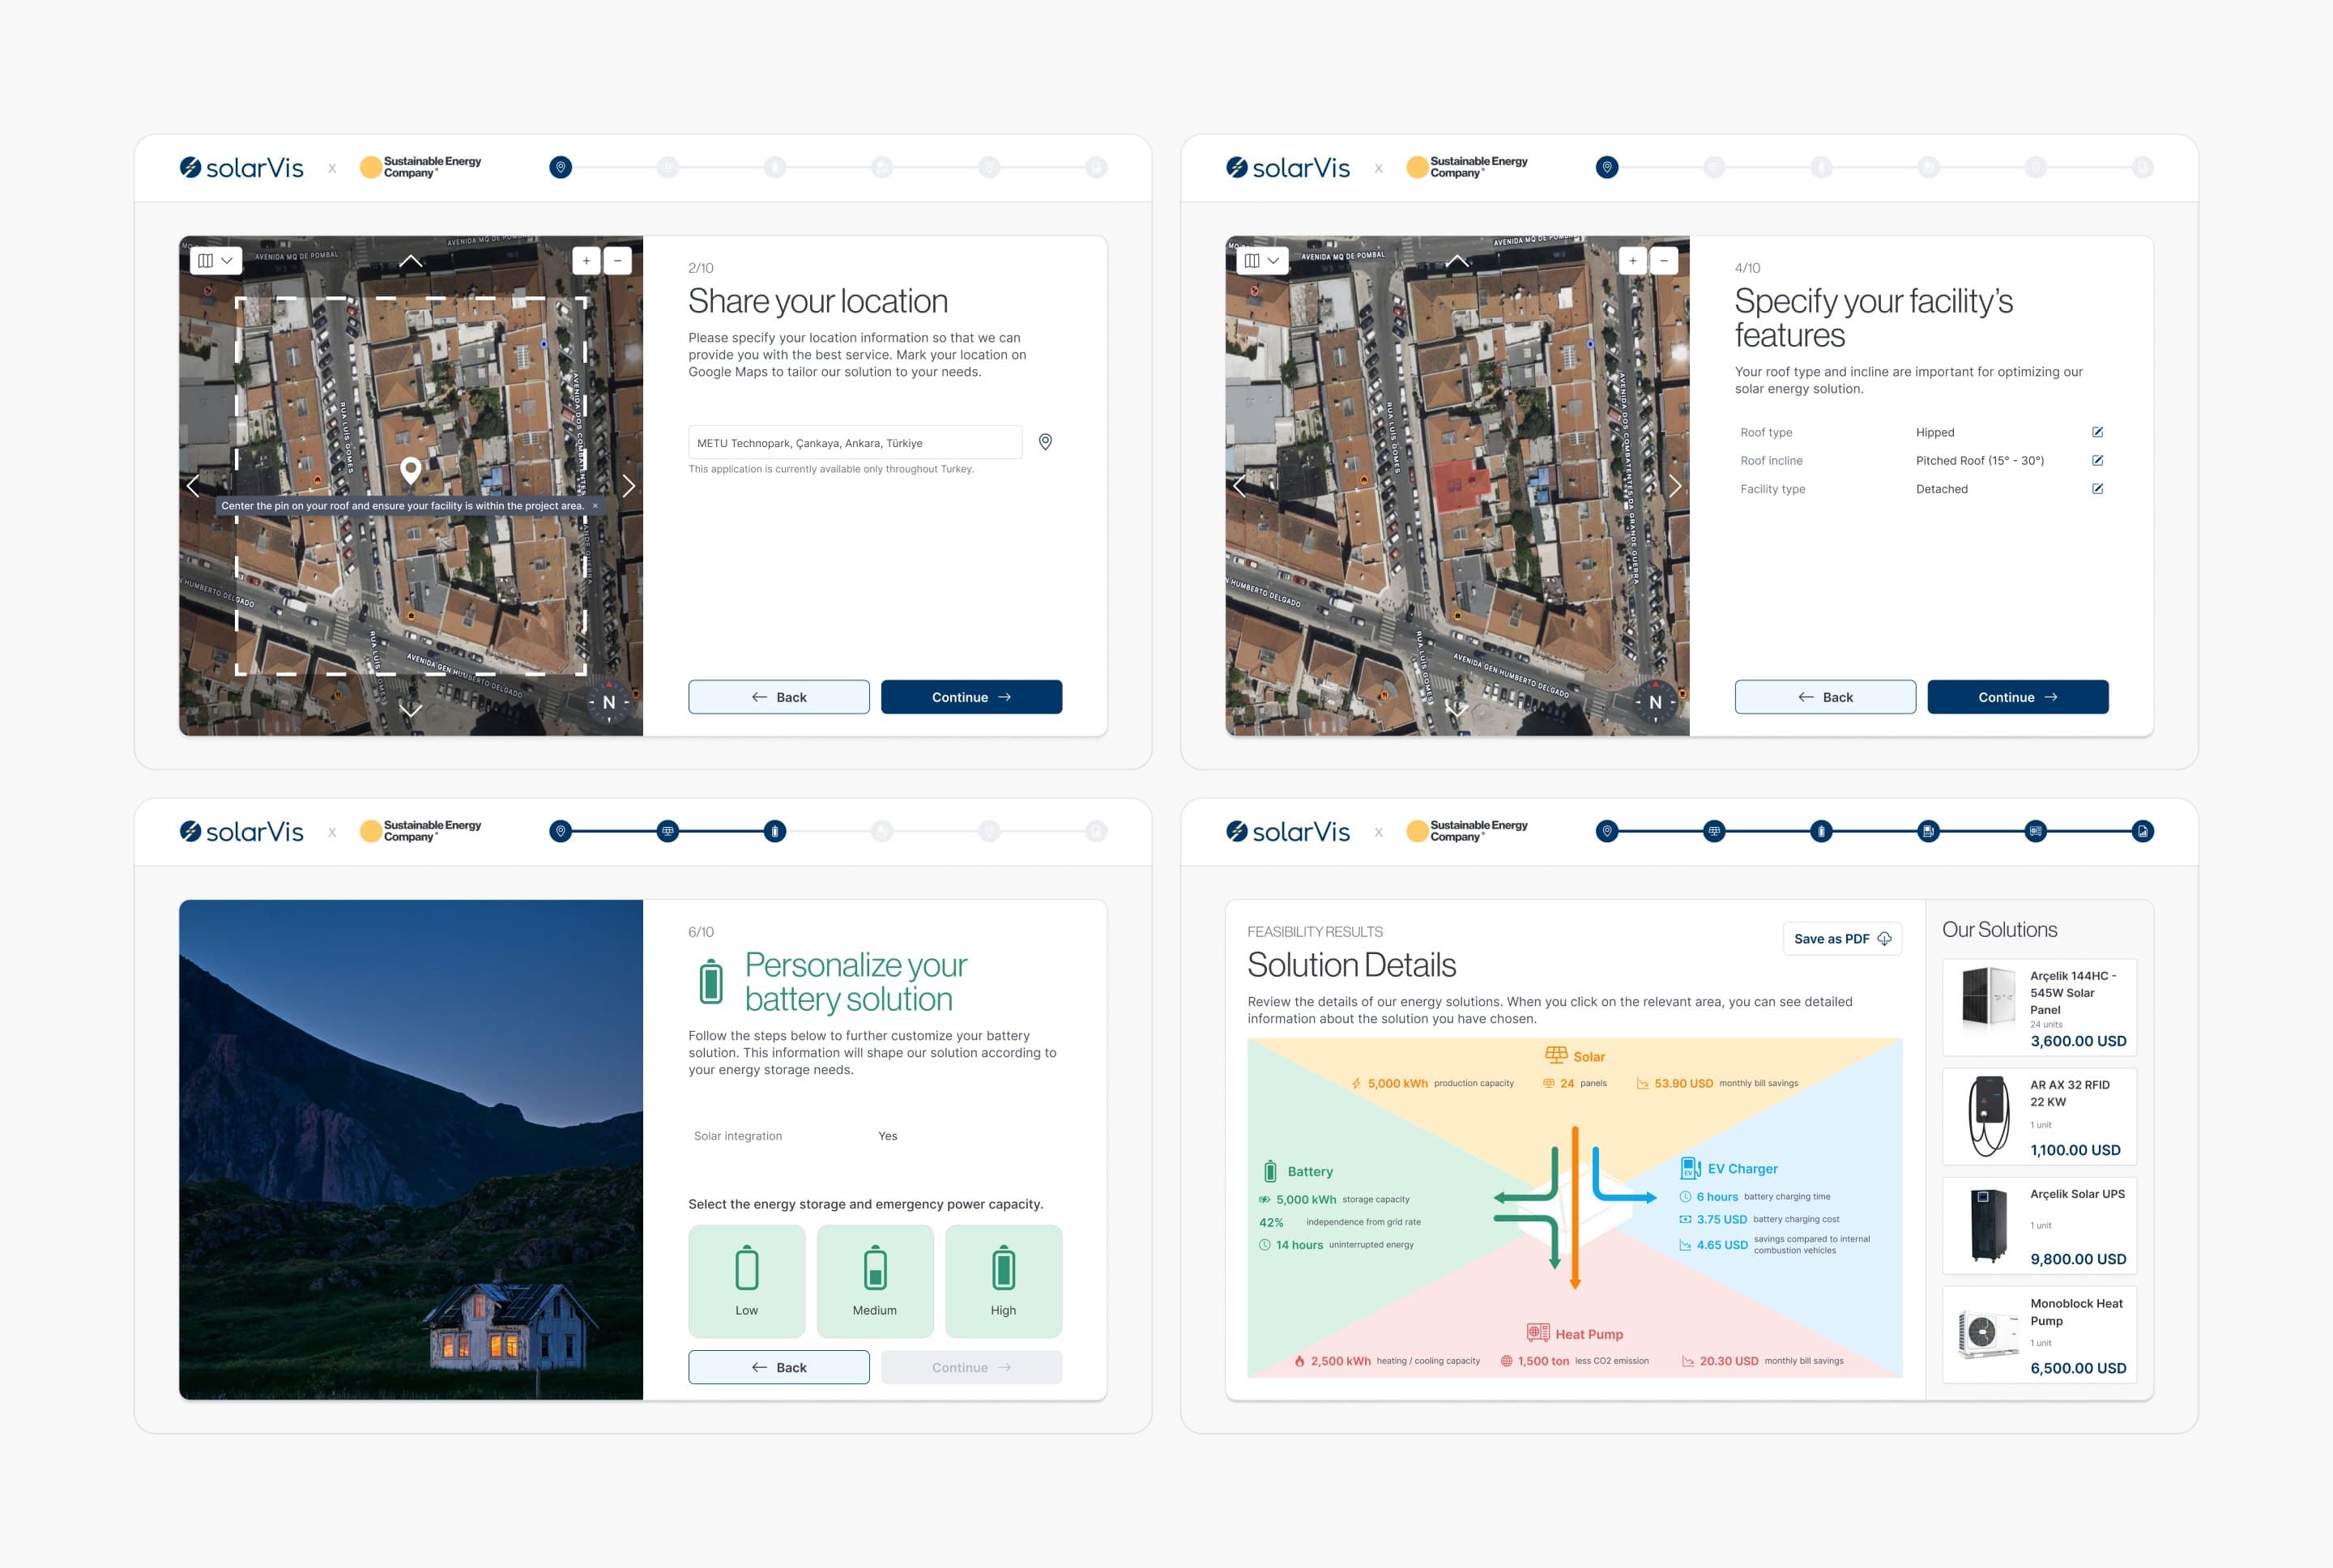Open Arçelik Solar UPS product card

pos(2039,1225)
